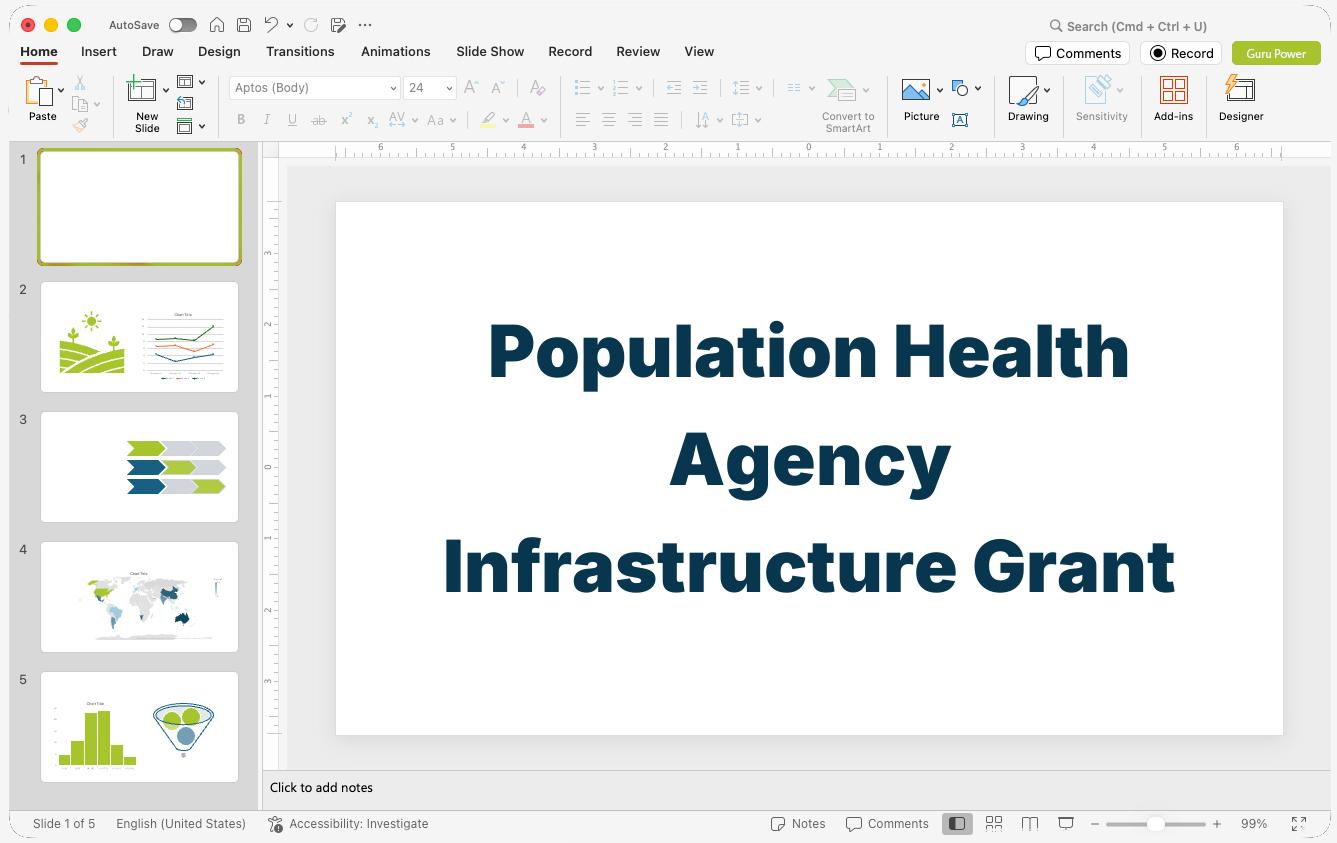Click the zoom slider handle

pyautogui.click(x=1155, y=824)
